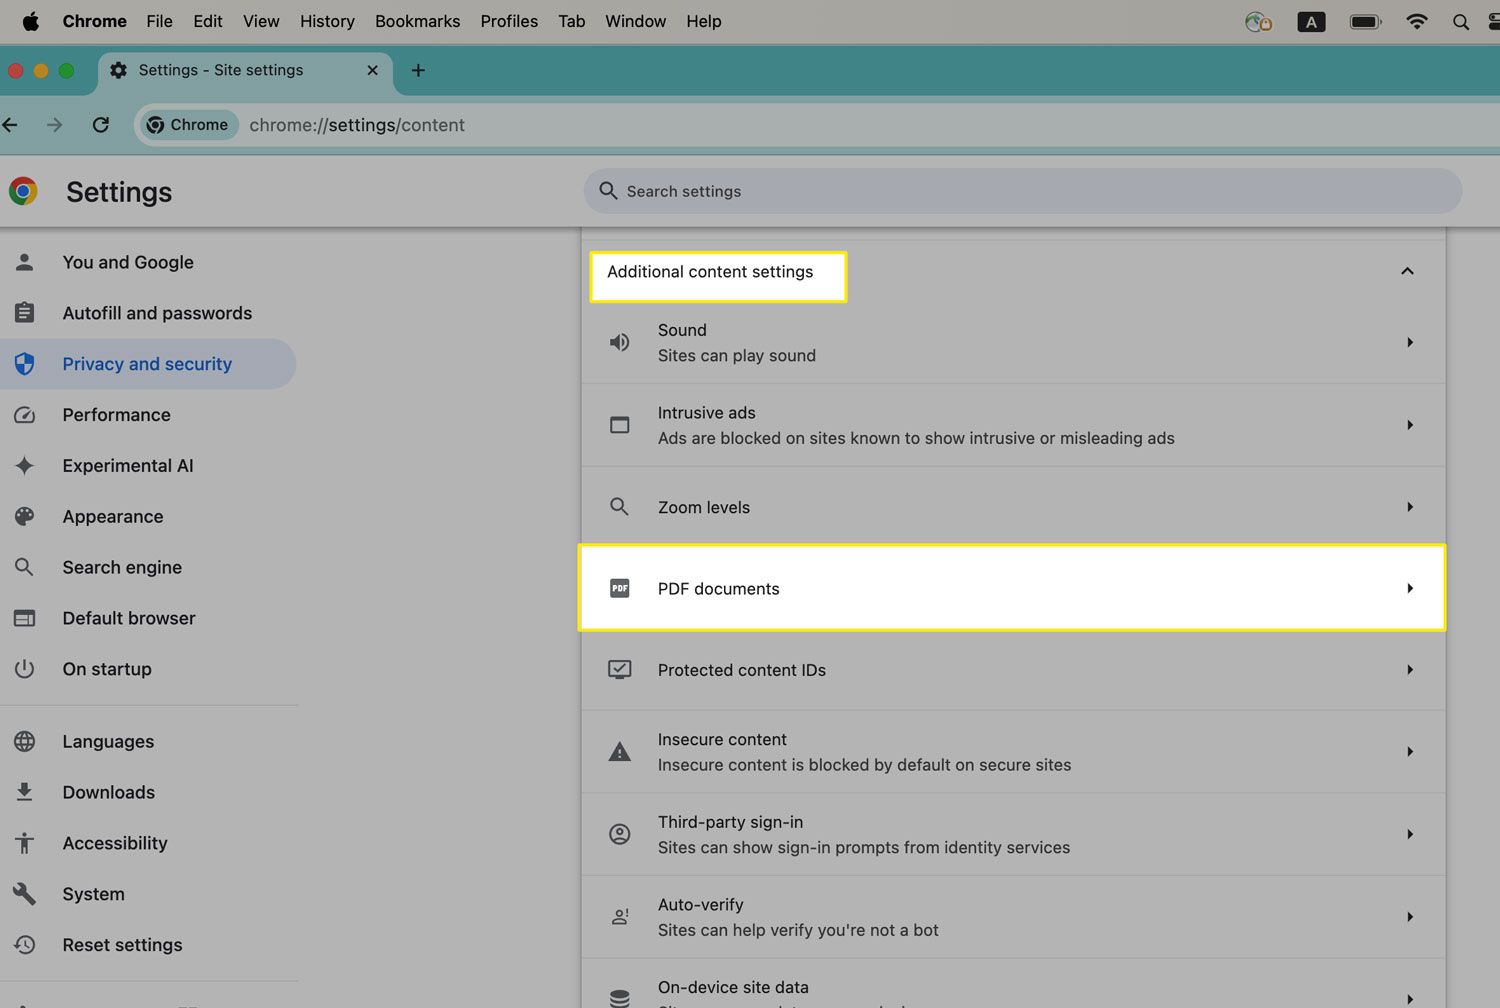This screenshot has height=1008, width=1500.
Task: Go to Autofill and passwords
Action: (157, 313)
